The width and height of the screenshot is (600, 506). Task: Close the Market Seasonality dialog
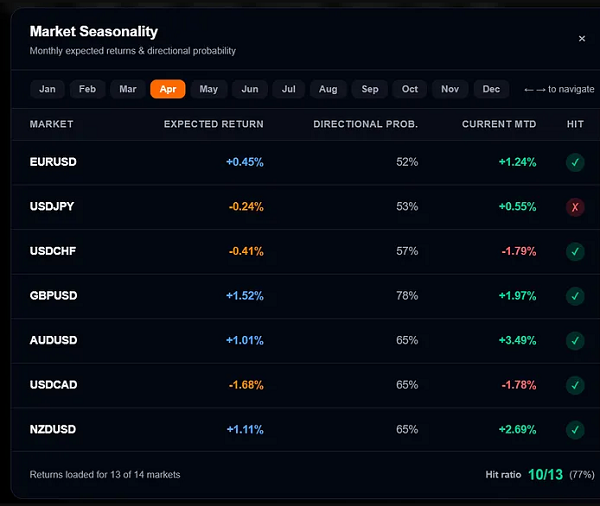pos(582,38)
